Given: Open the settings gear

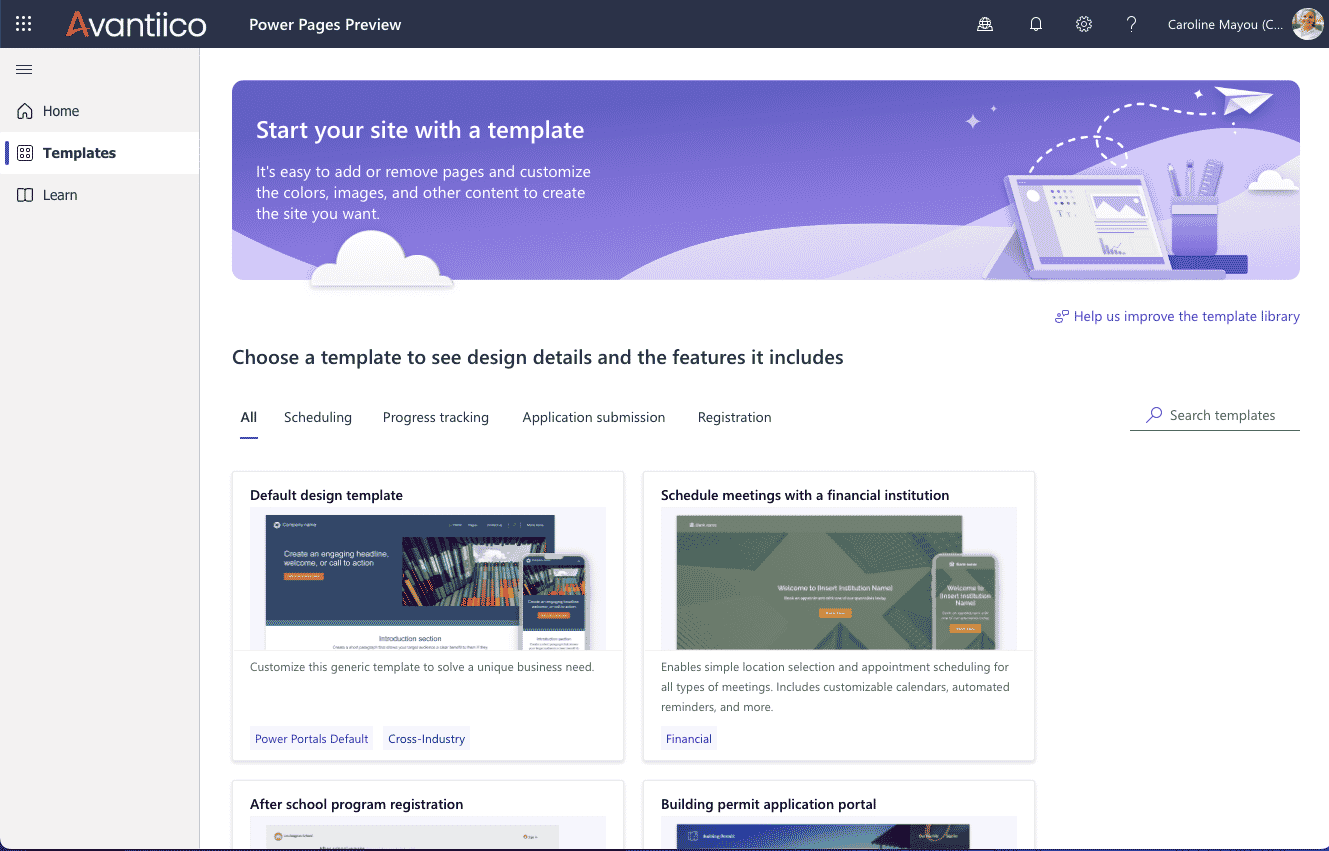Looking at the screenshot, I should (x=1084, y=24).
